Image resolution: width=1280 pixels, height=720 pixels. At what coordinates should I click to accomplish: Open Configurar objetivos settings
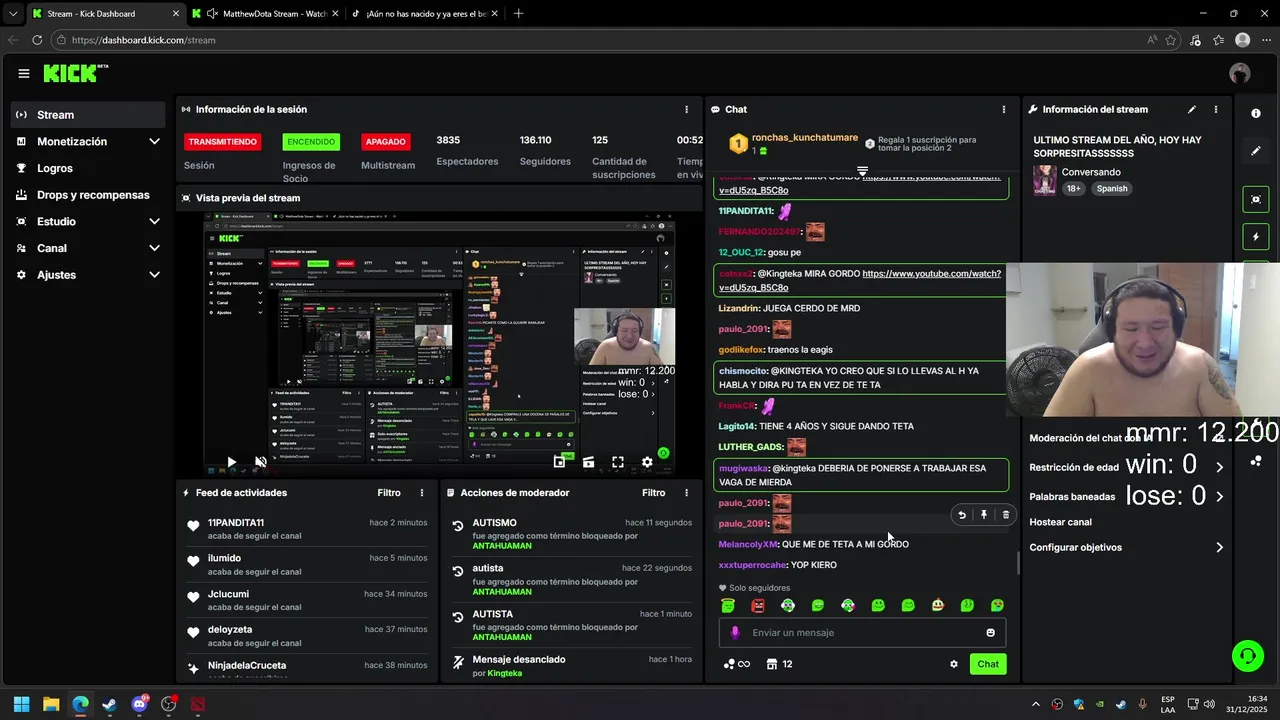(x=1127, y=547)
